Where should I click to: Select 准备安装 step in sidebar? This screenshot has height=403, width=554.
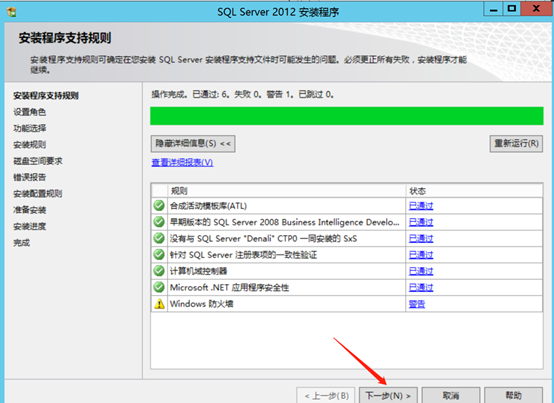pyautogui.click(x=30, y=210)
